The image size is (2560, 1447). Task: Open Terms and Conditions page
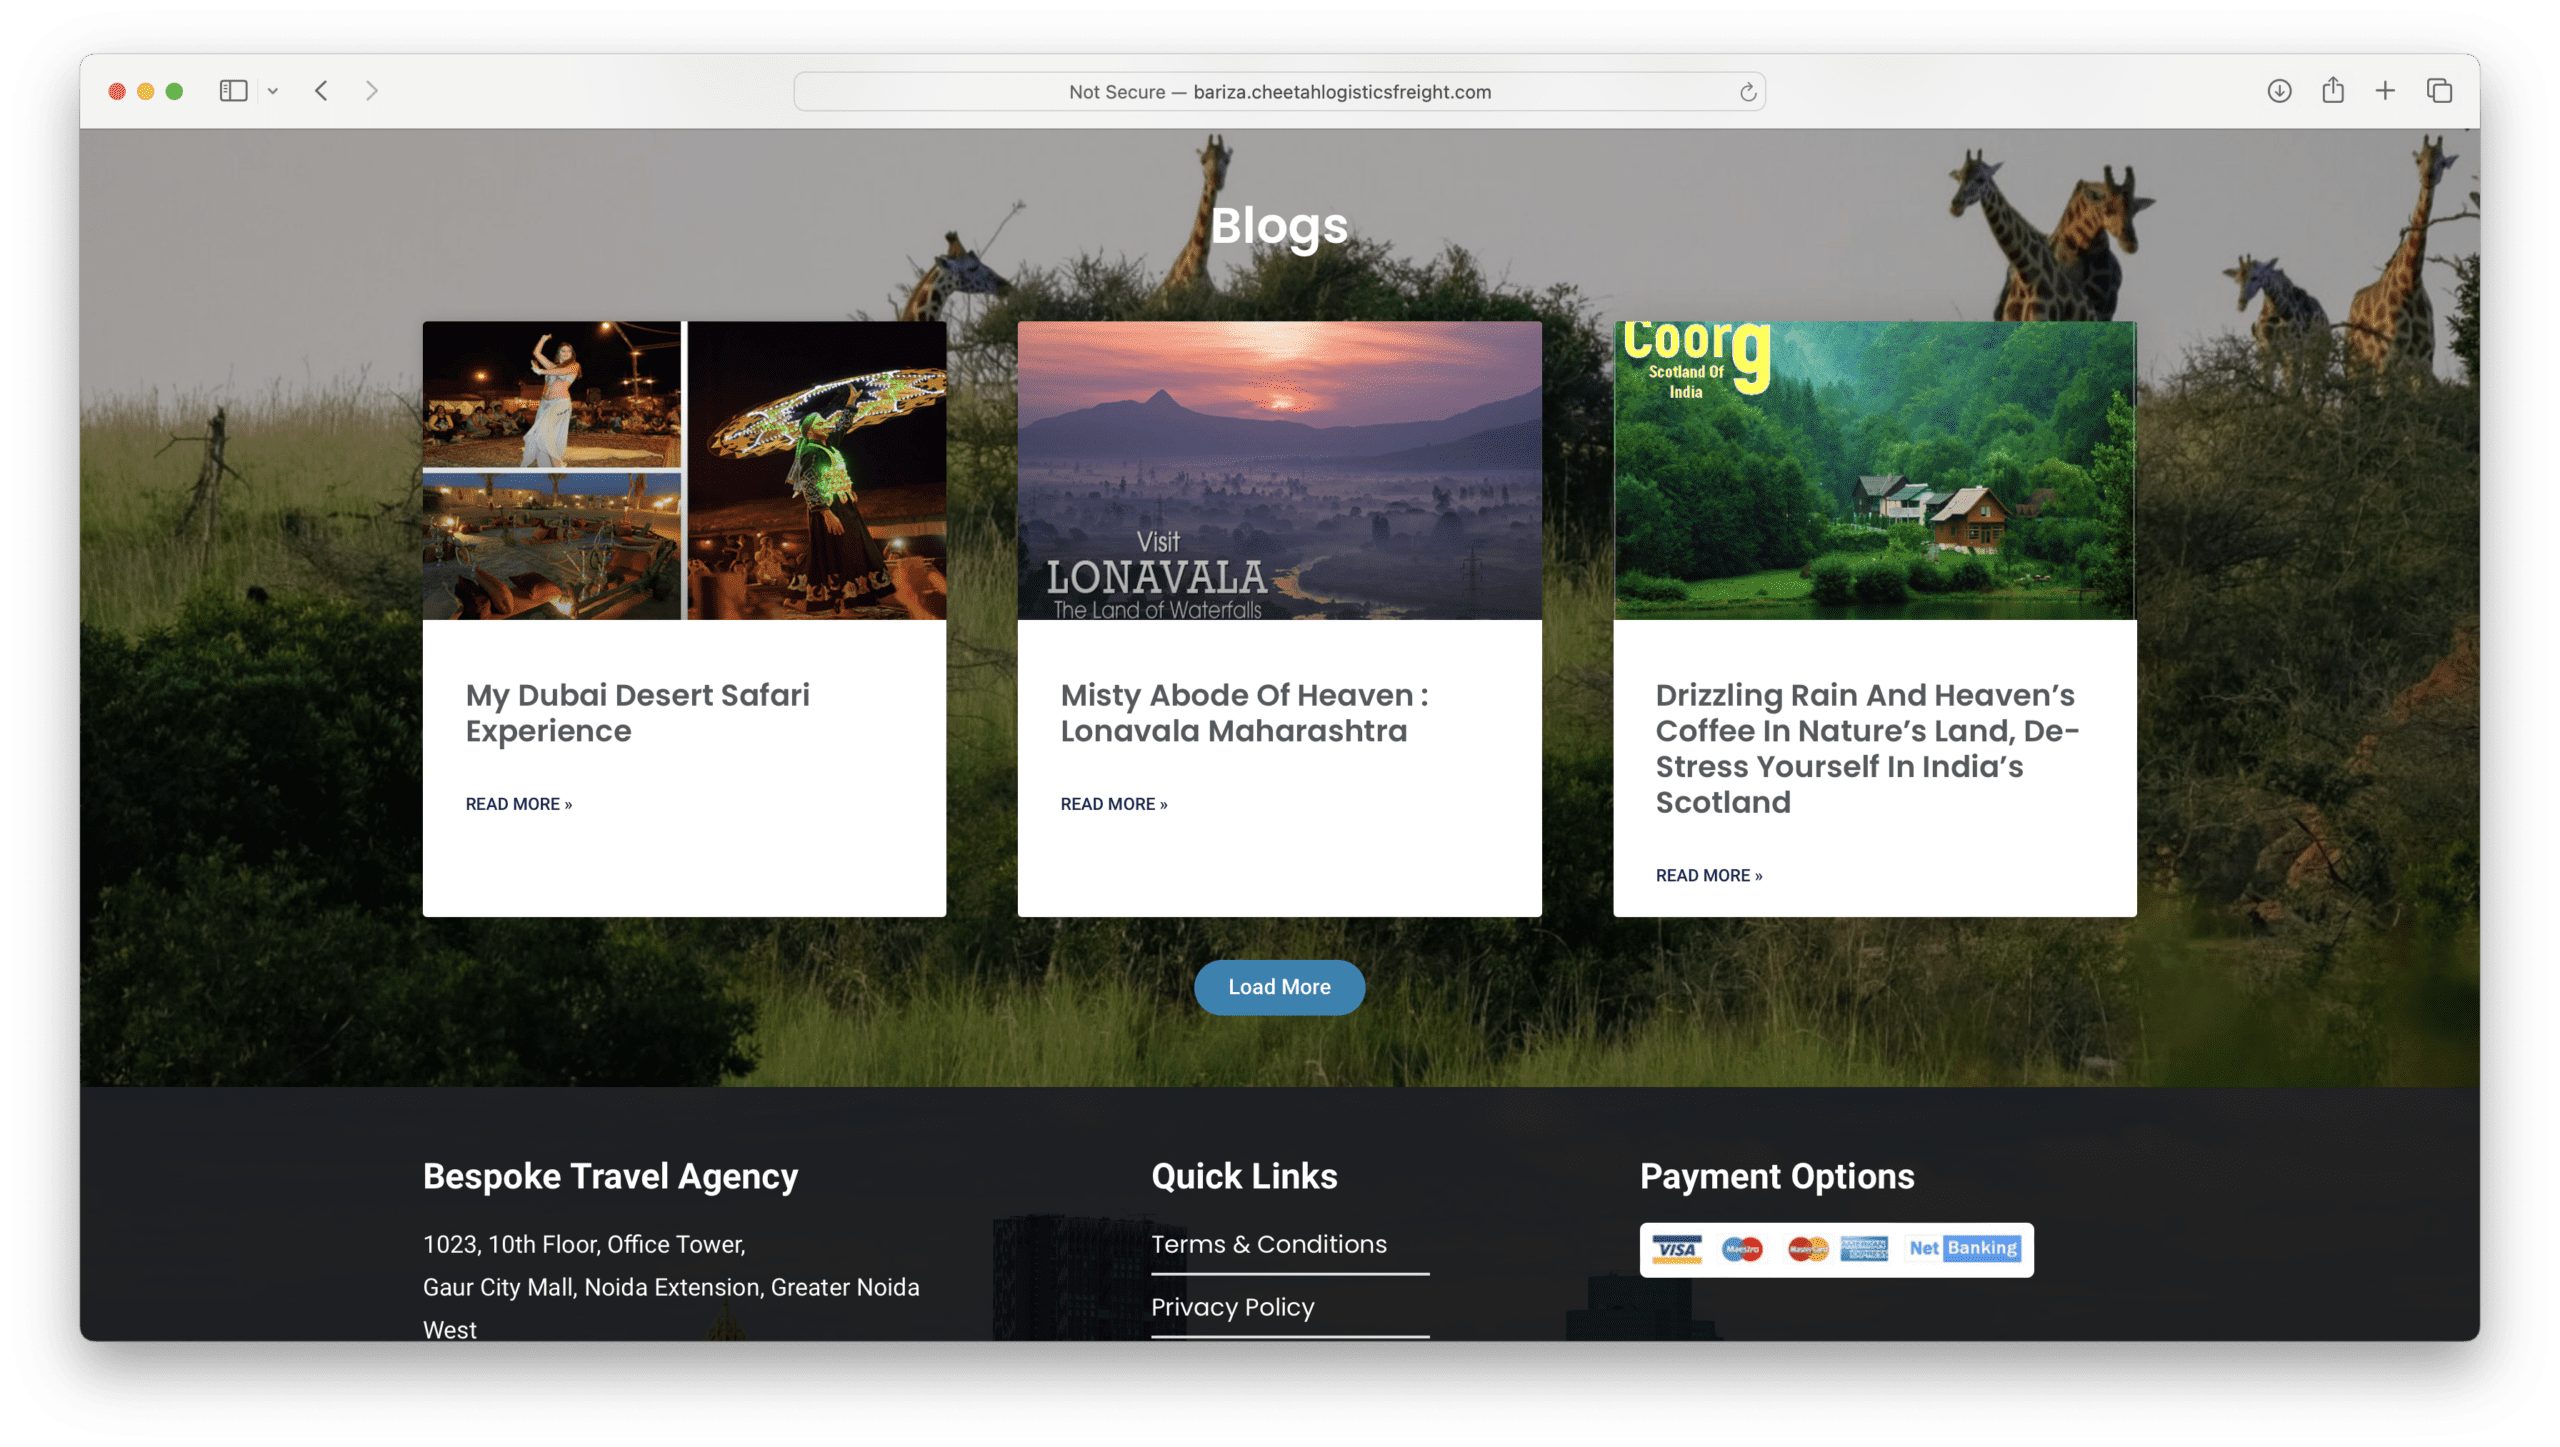[1269, 1245]
